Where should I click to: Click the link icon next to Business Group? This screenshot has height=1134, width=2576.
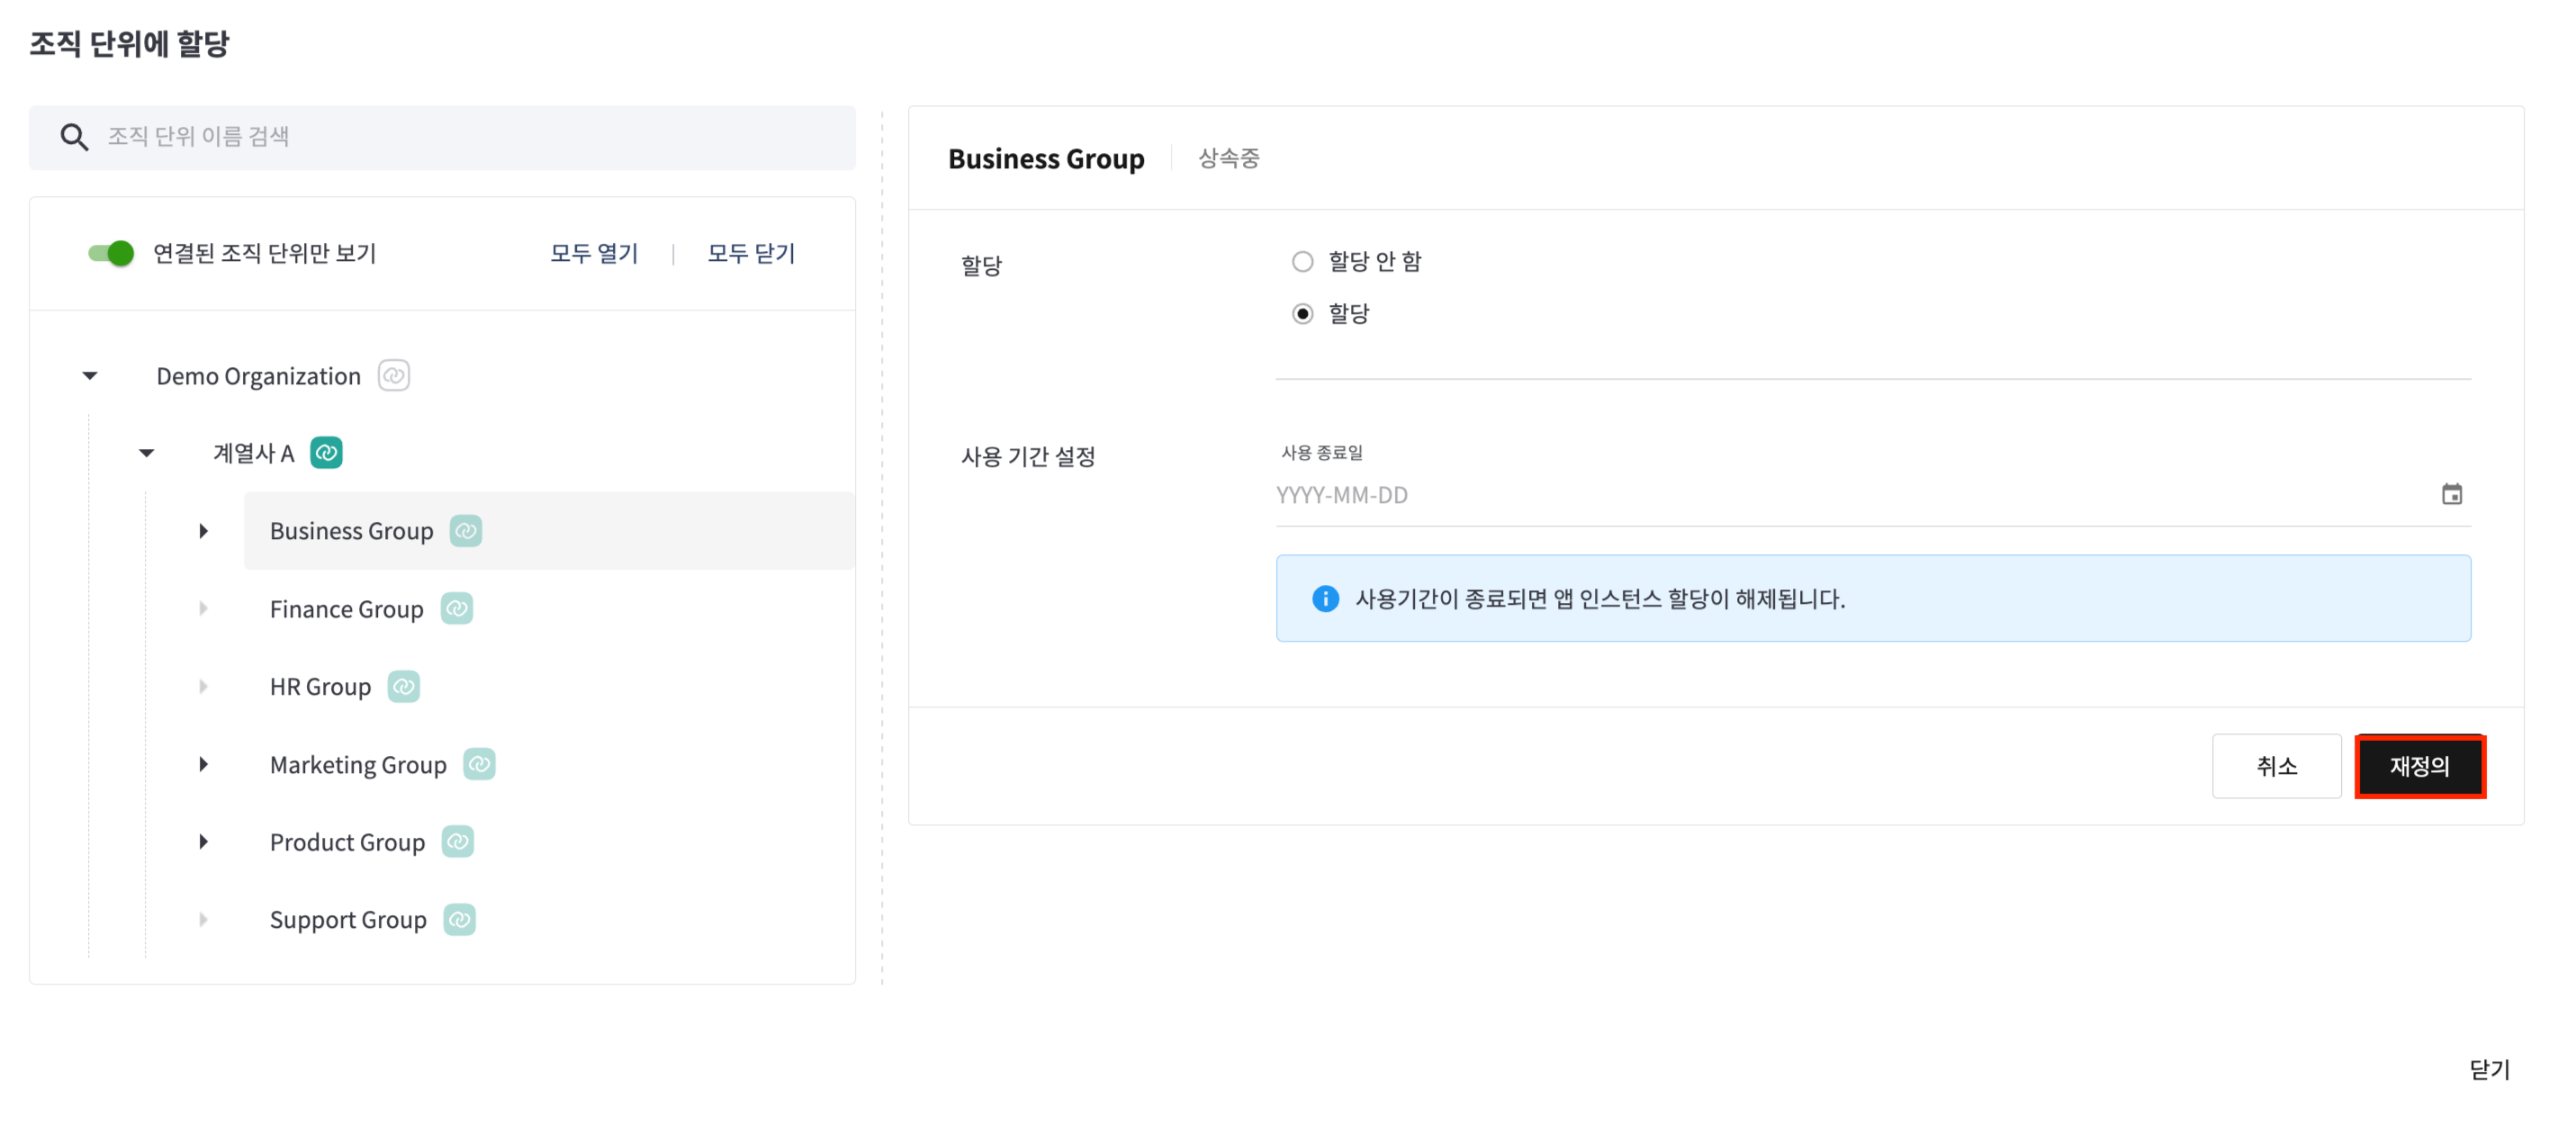[465, 531]
